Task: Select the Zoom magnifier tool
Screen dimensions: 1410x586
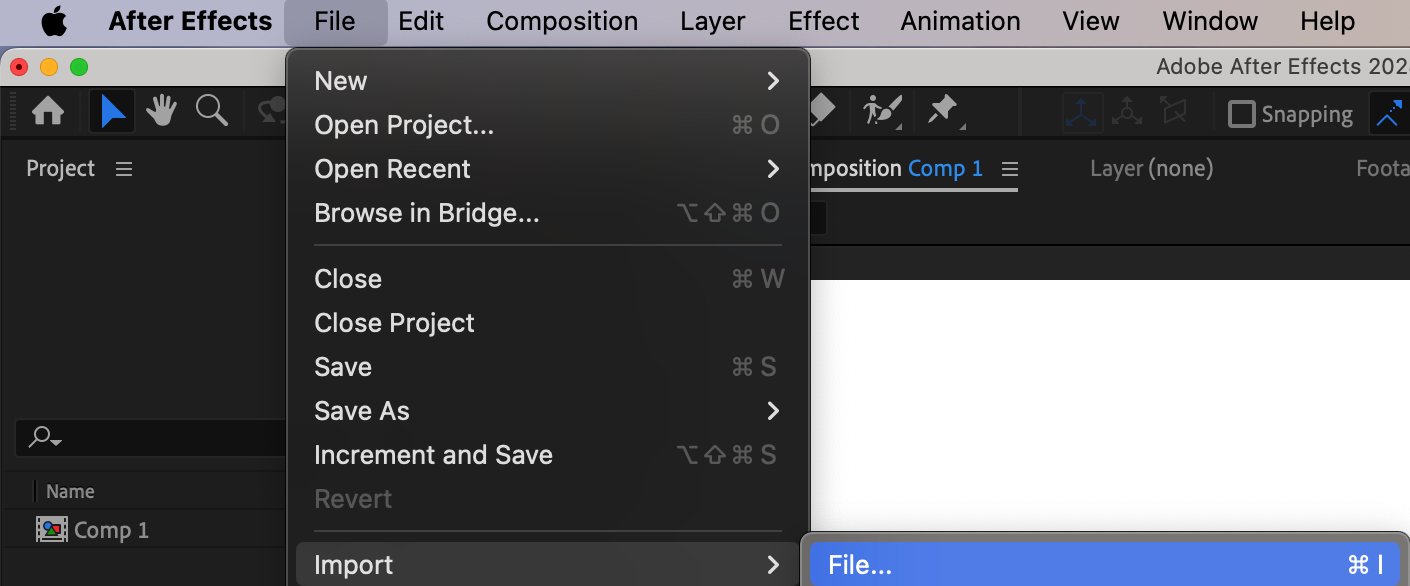Action: (211, 112)
